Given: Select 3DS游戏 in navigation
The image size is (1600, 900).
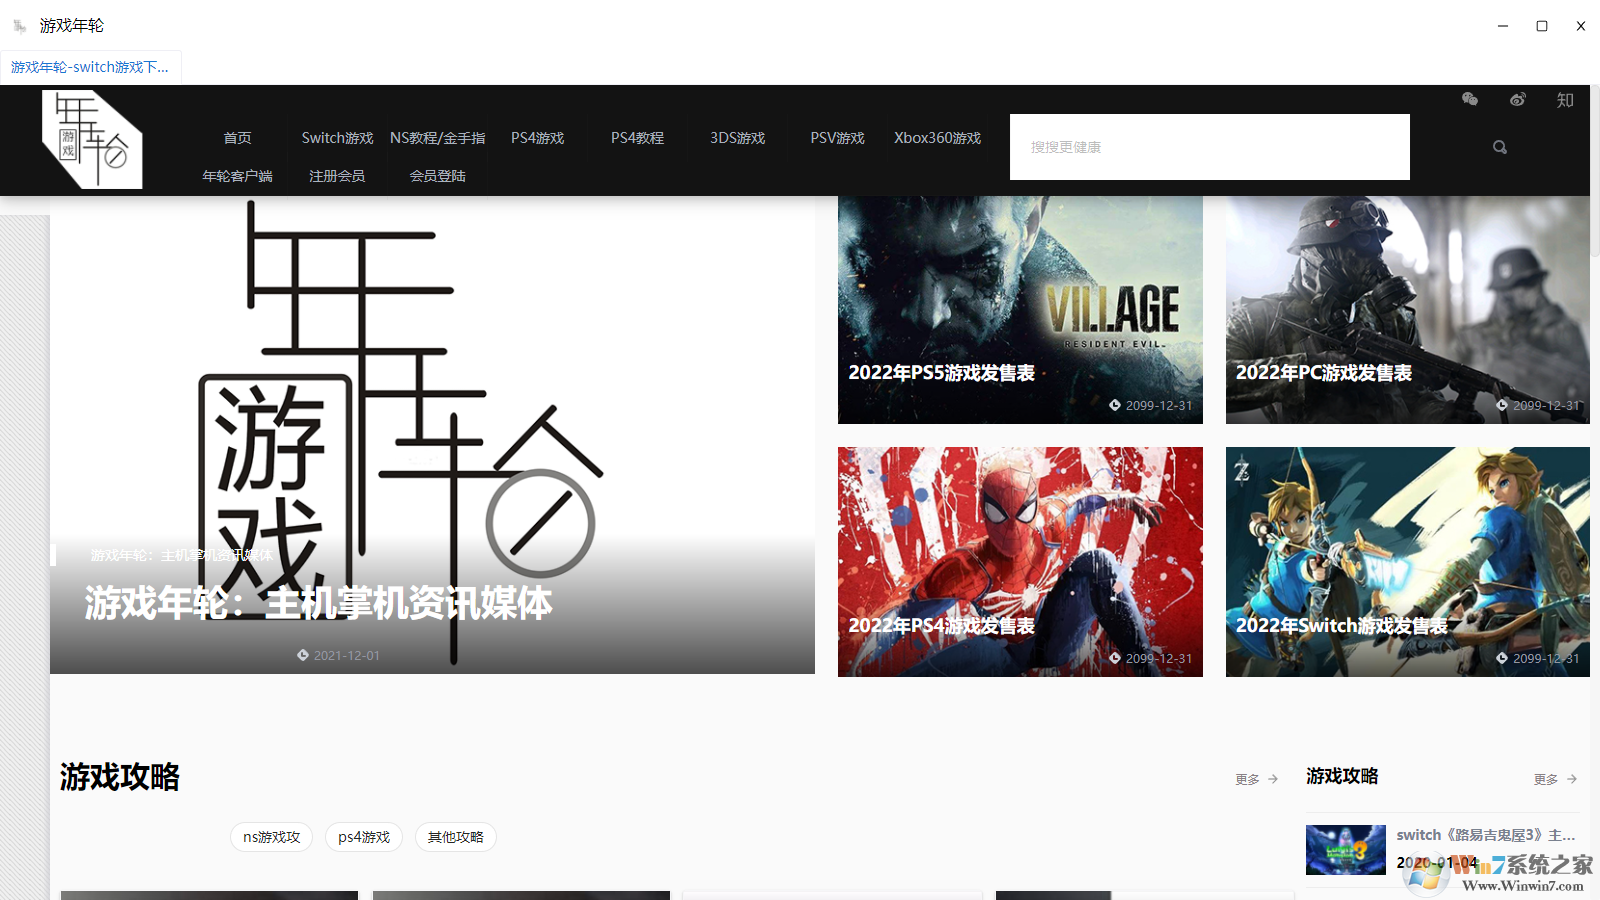Looking at the screenshot, I should pos(738,138).
